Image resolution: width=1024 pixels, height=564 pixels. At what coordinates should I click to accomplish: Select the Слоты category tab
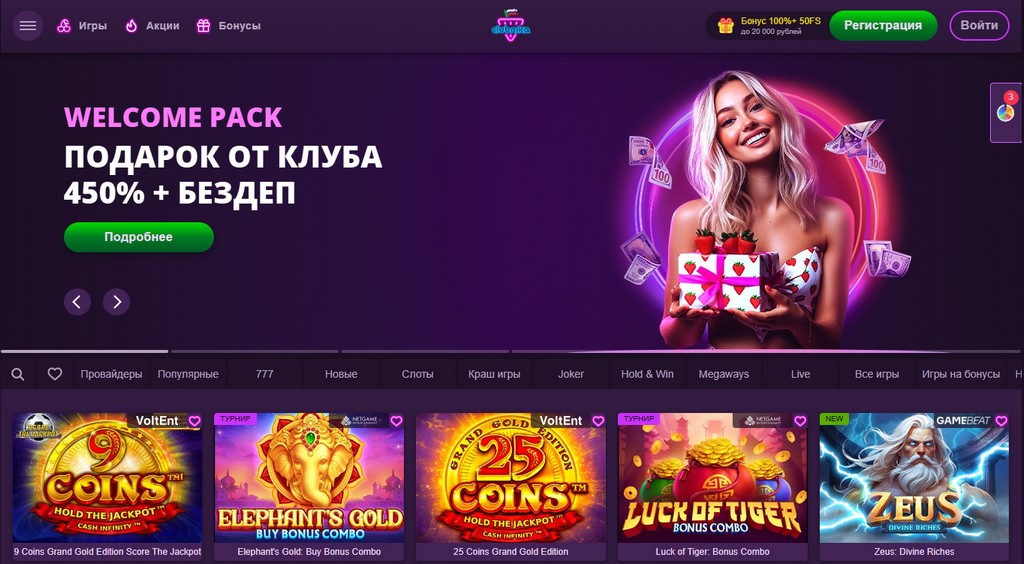(417, 374)
